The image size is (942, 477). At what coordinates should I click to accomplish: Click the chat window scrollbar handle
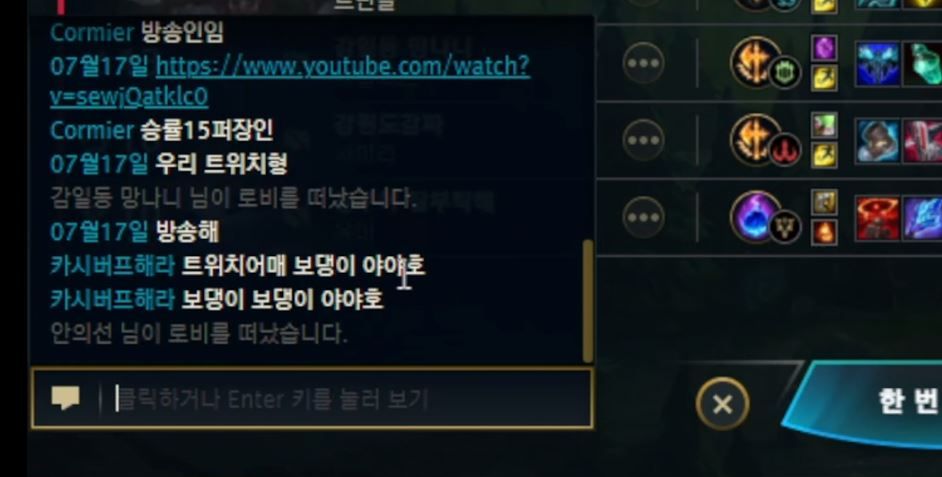tap(588, 301)
